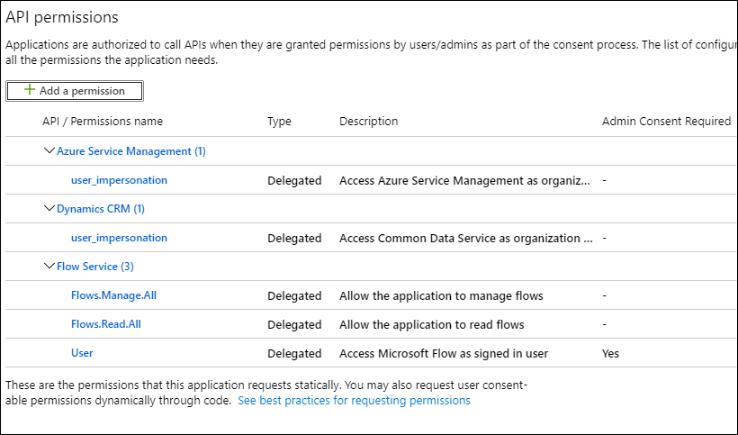Click Delegated type in Azure Service Management user_impersonation row
738x435 pixels.
[x=294, y=181]
